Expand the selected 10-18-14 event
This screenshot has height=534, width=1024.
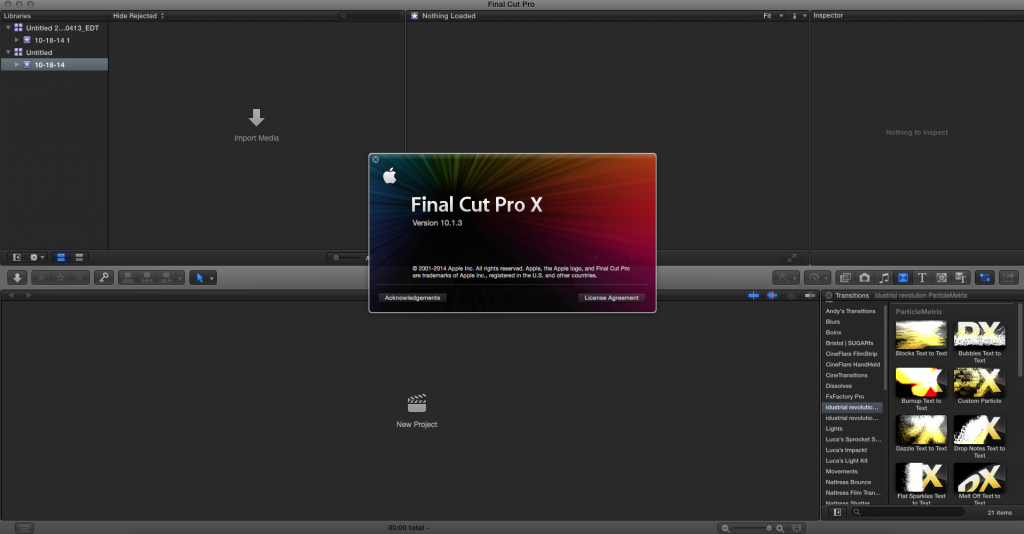[x=17, y=65]
